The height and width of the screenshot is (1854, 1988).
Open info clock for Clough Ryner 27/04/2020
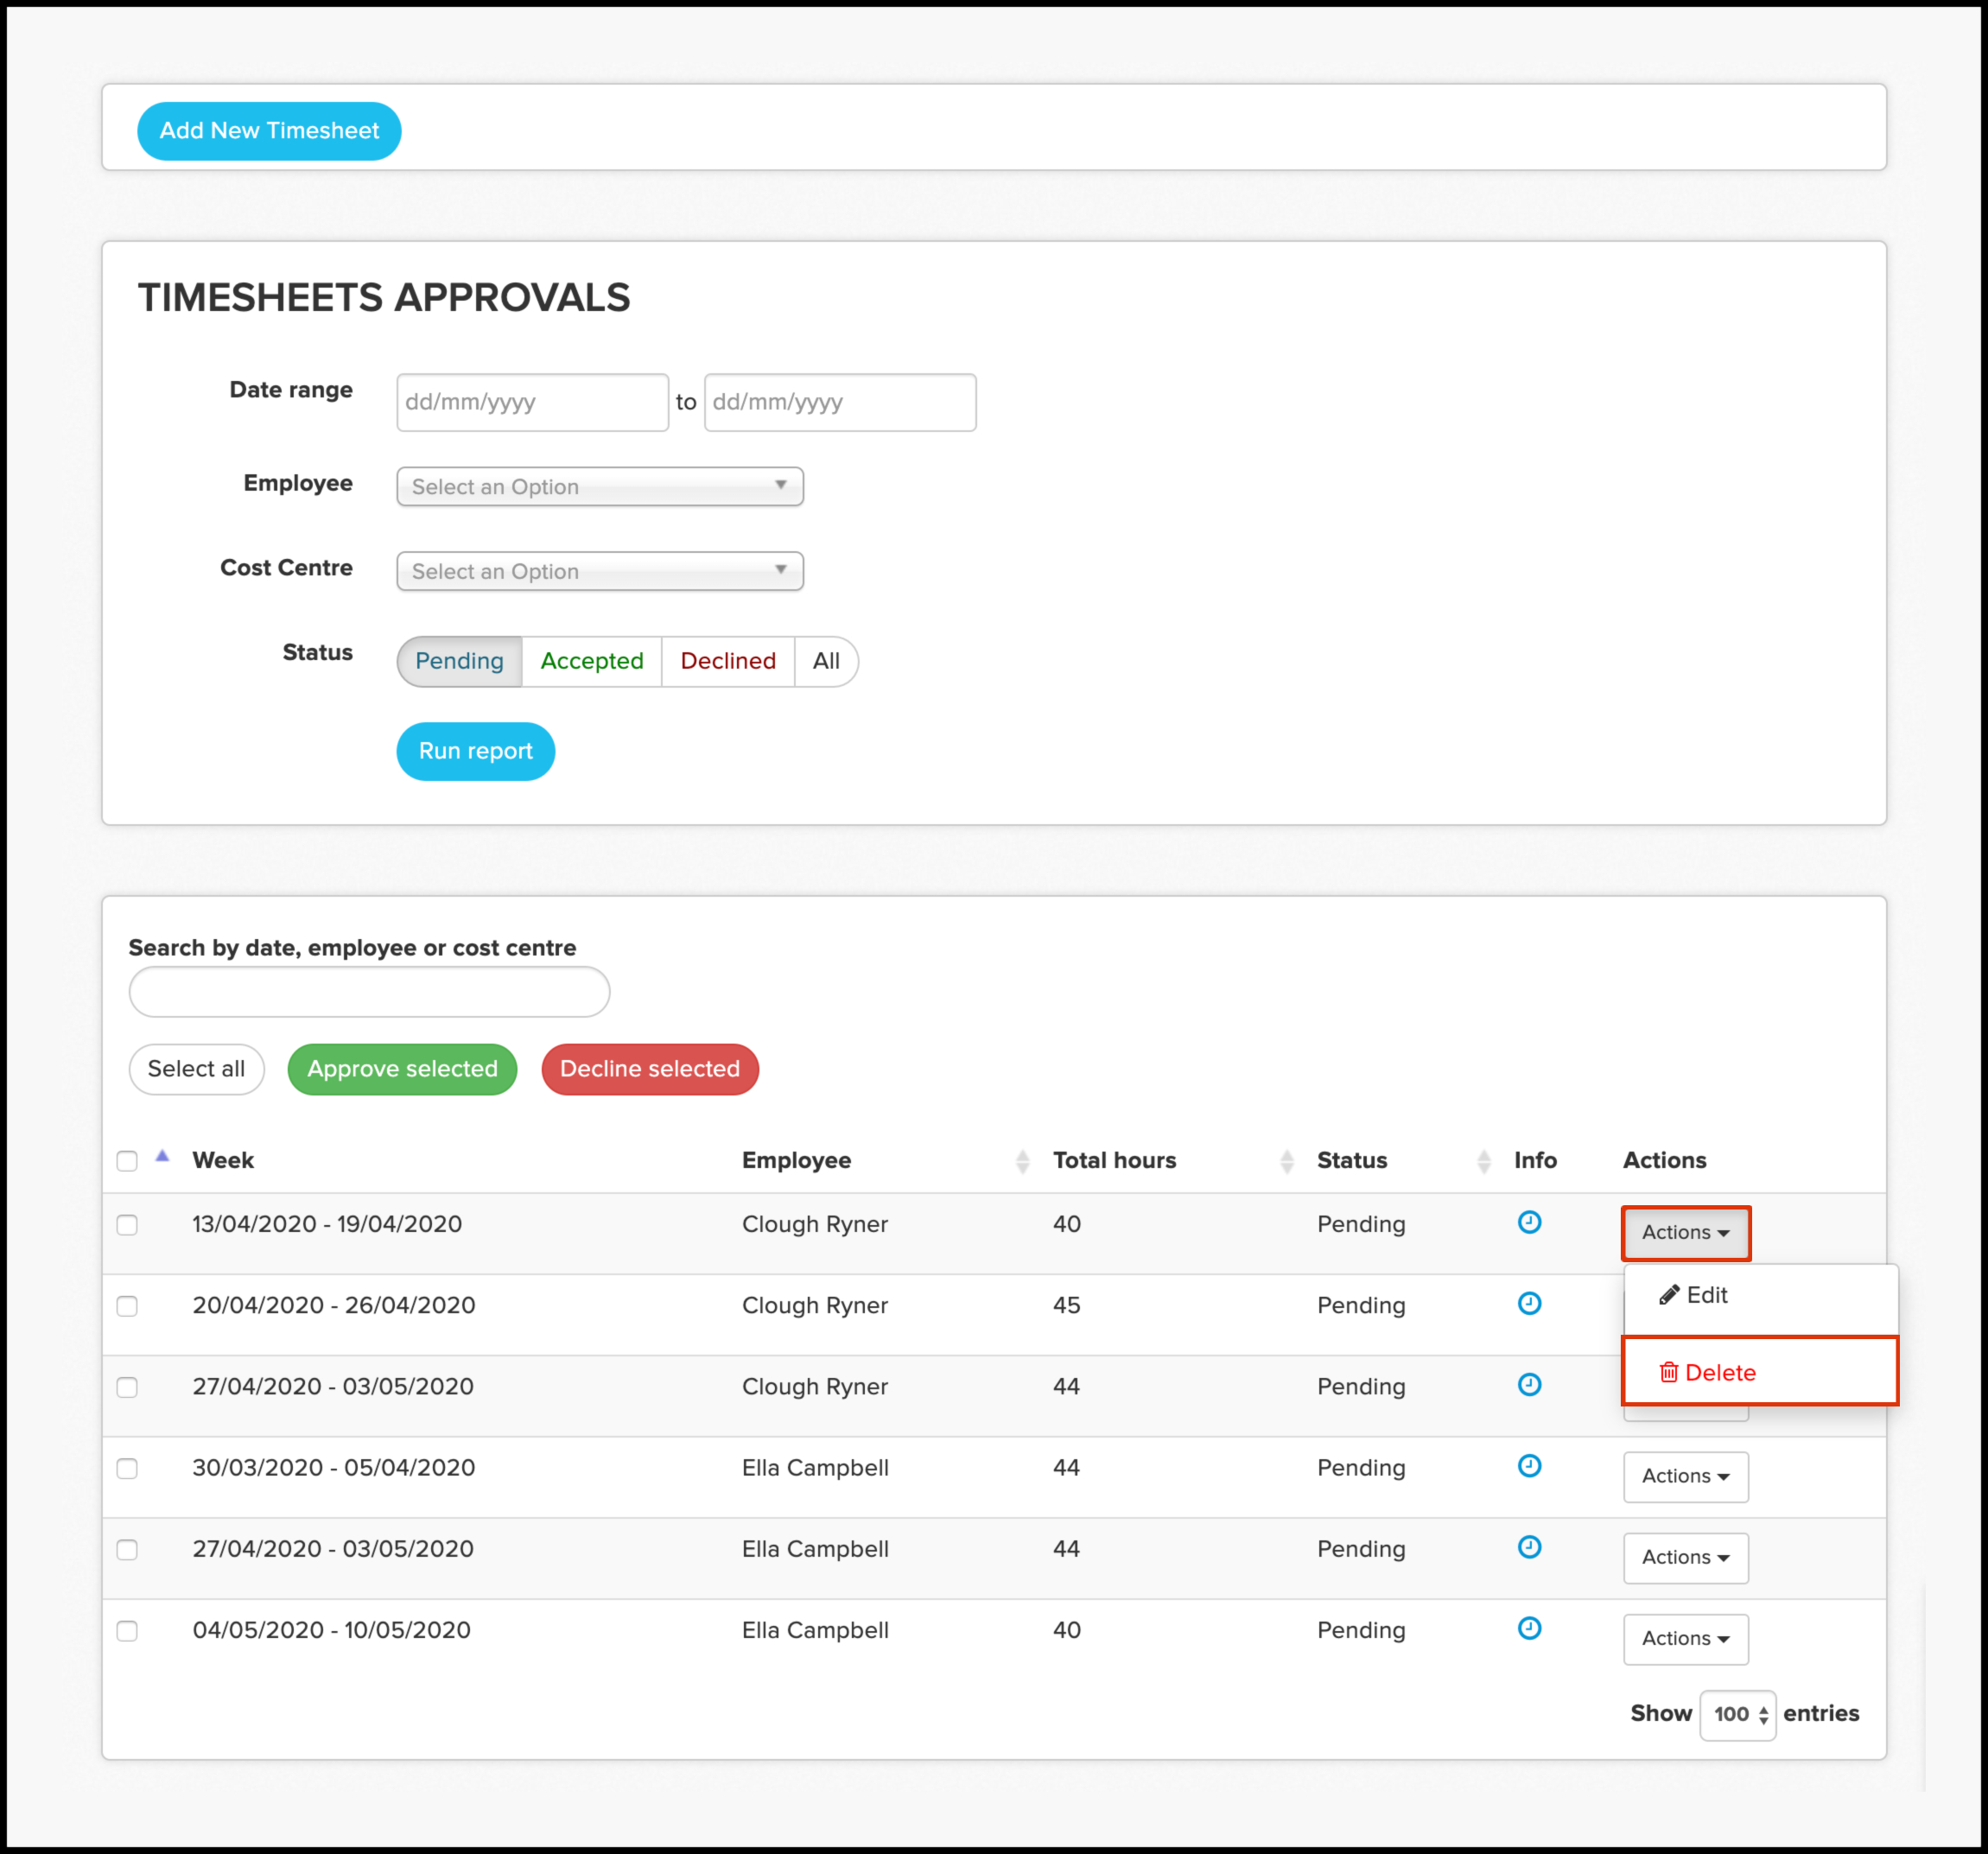point(1529,1384)
